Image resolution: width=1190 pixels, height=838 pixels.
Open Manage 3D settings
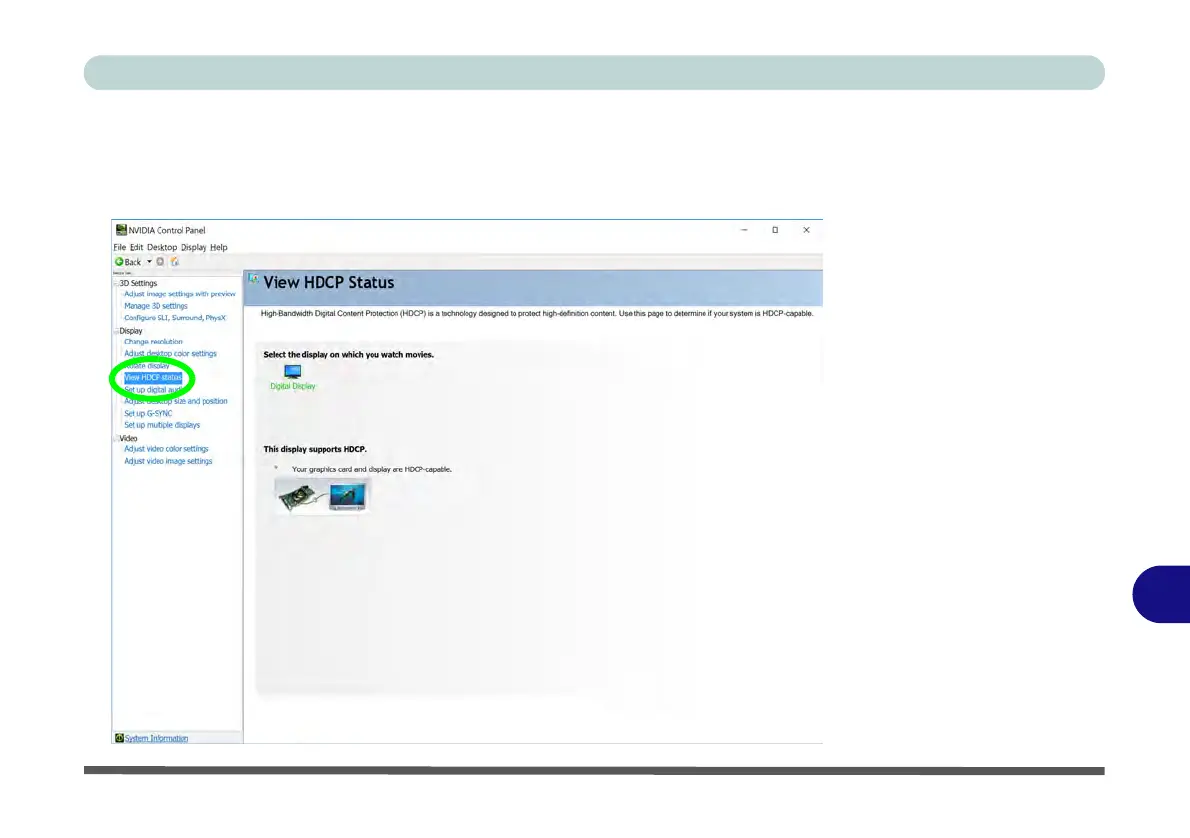156,306
